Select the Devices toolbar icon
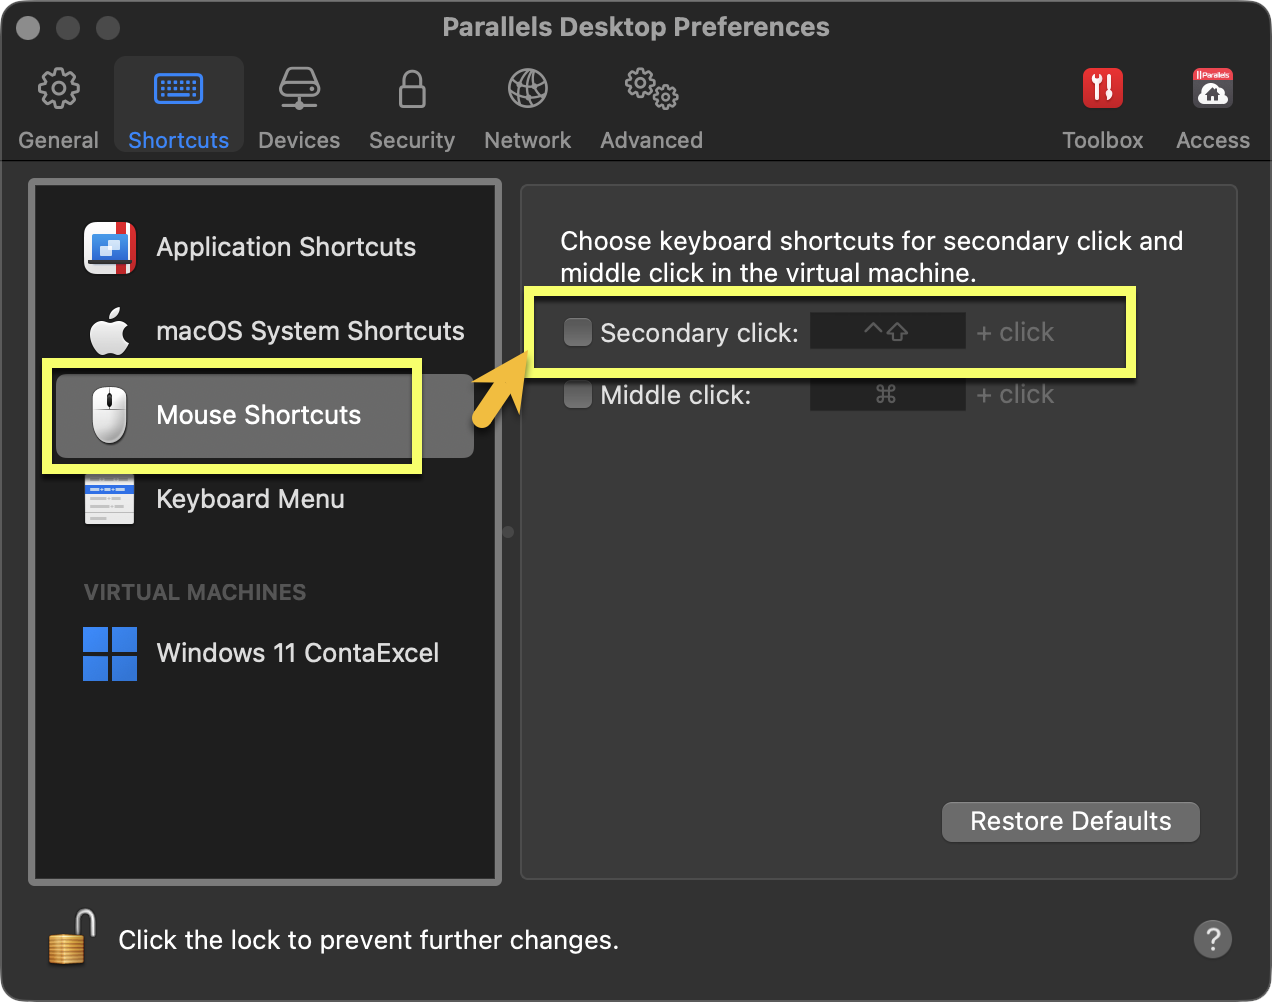The image size is (1272, 1002). click(x=299, y=90)
